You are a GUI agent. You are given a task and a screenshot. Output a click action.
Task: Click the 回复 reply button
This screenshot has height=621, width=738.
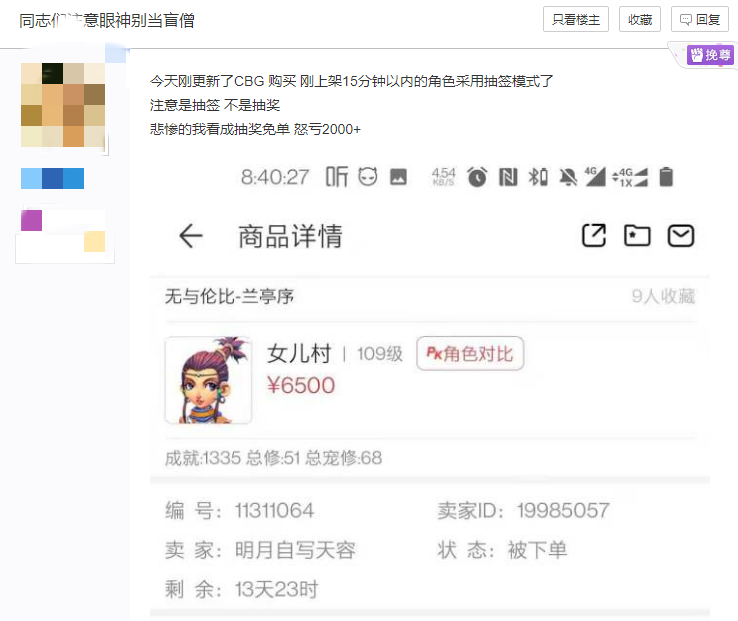(699, 19)
